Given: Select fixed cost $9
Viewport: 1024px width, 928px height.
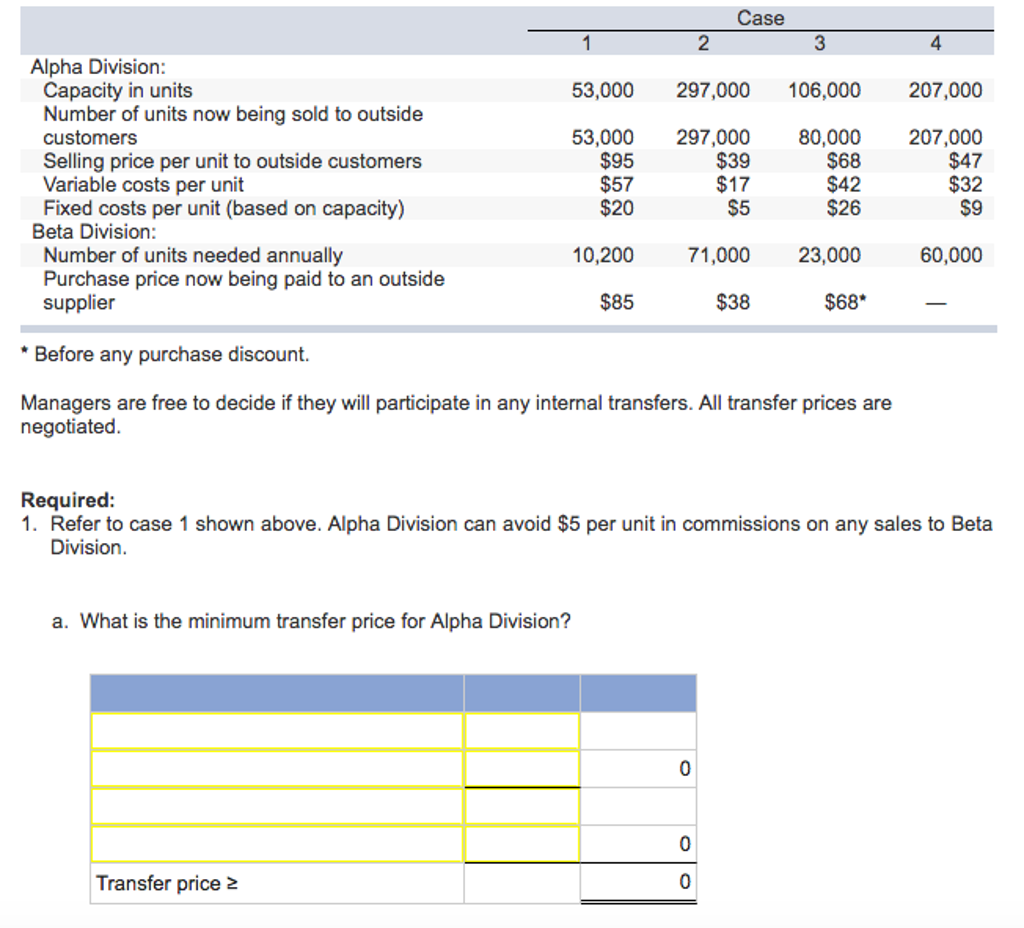Looking at the screenshot, I should (x=971, y=208).
